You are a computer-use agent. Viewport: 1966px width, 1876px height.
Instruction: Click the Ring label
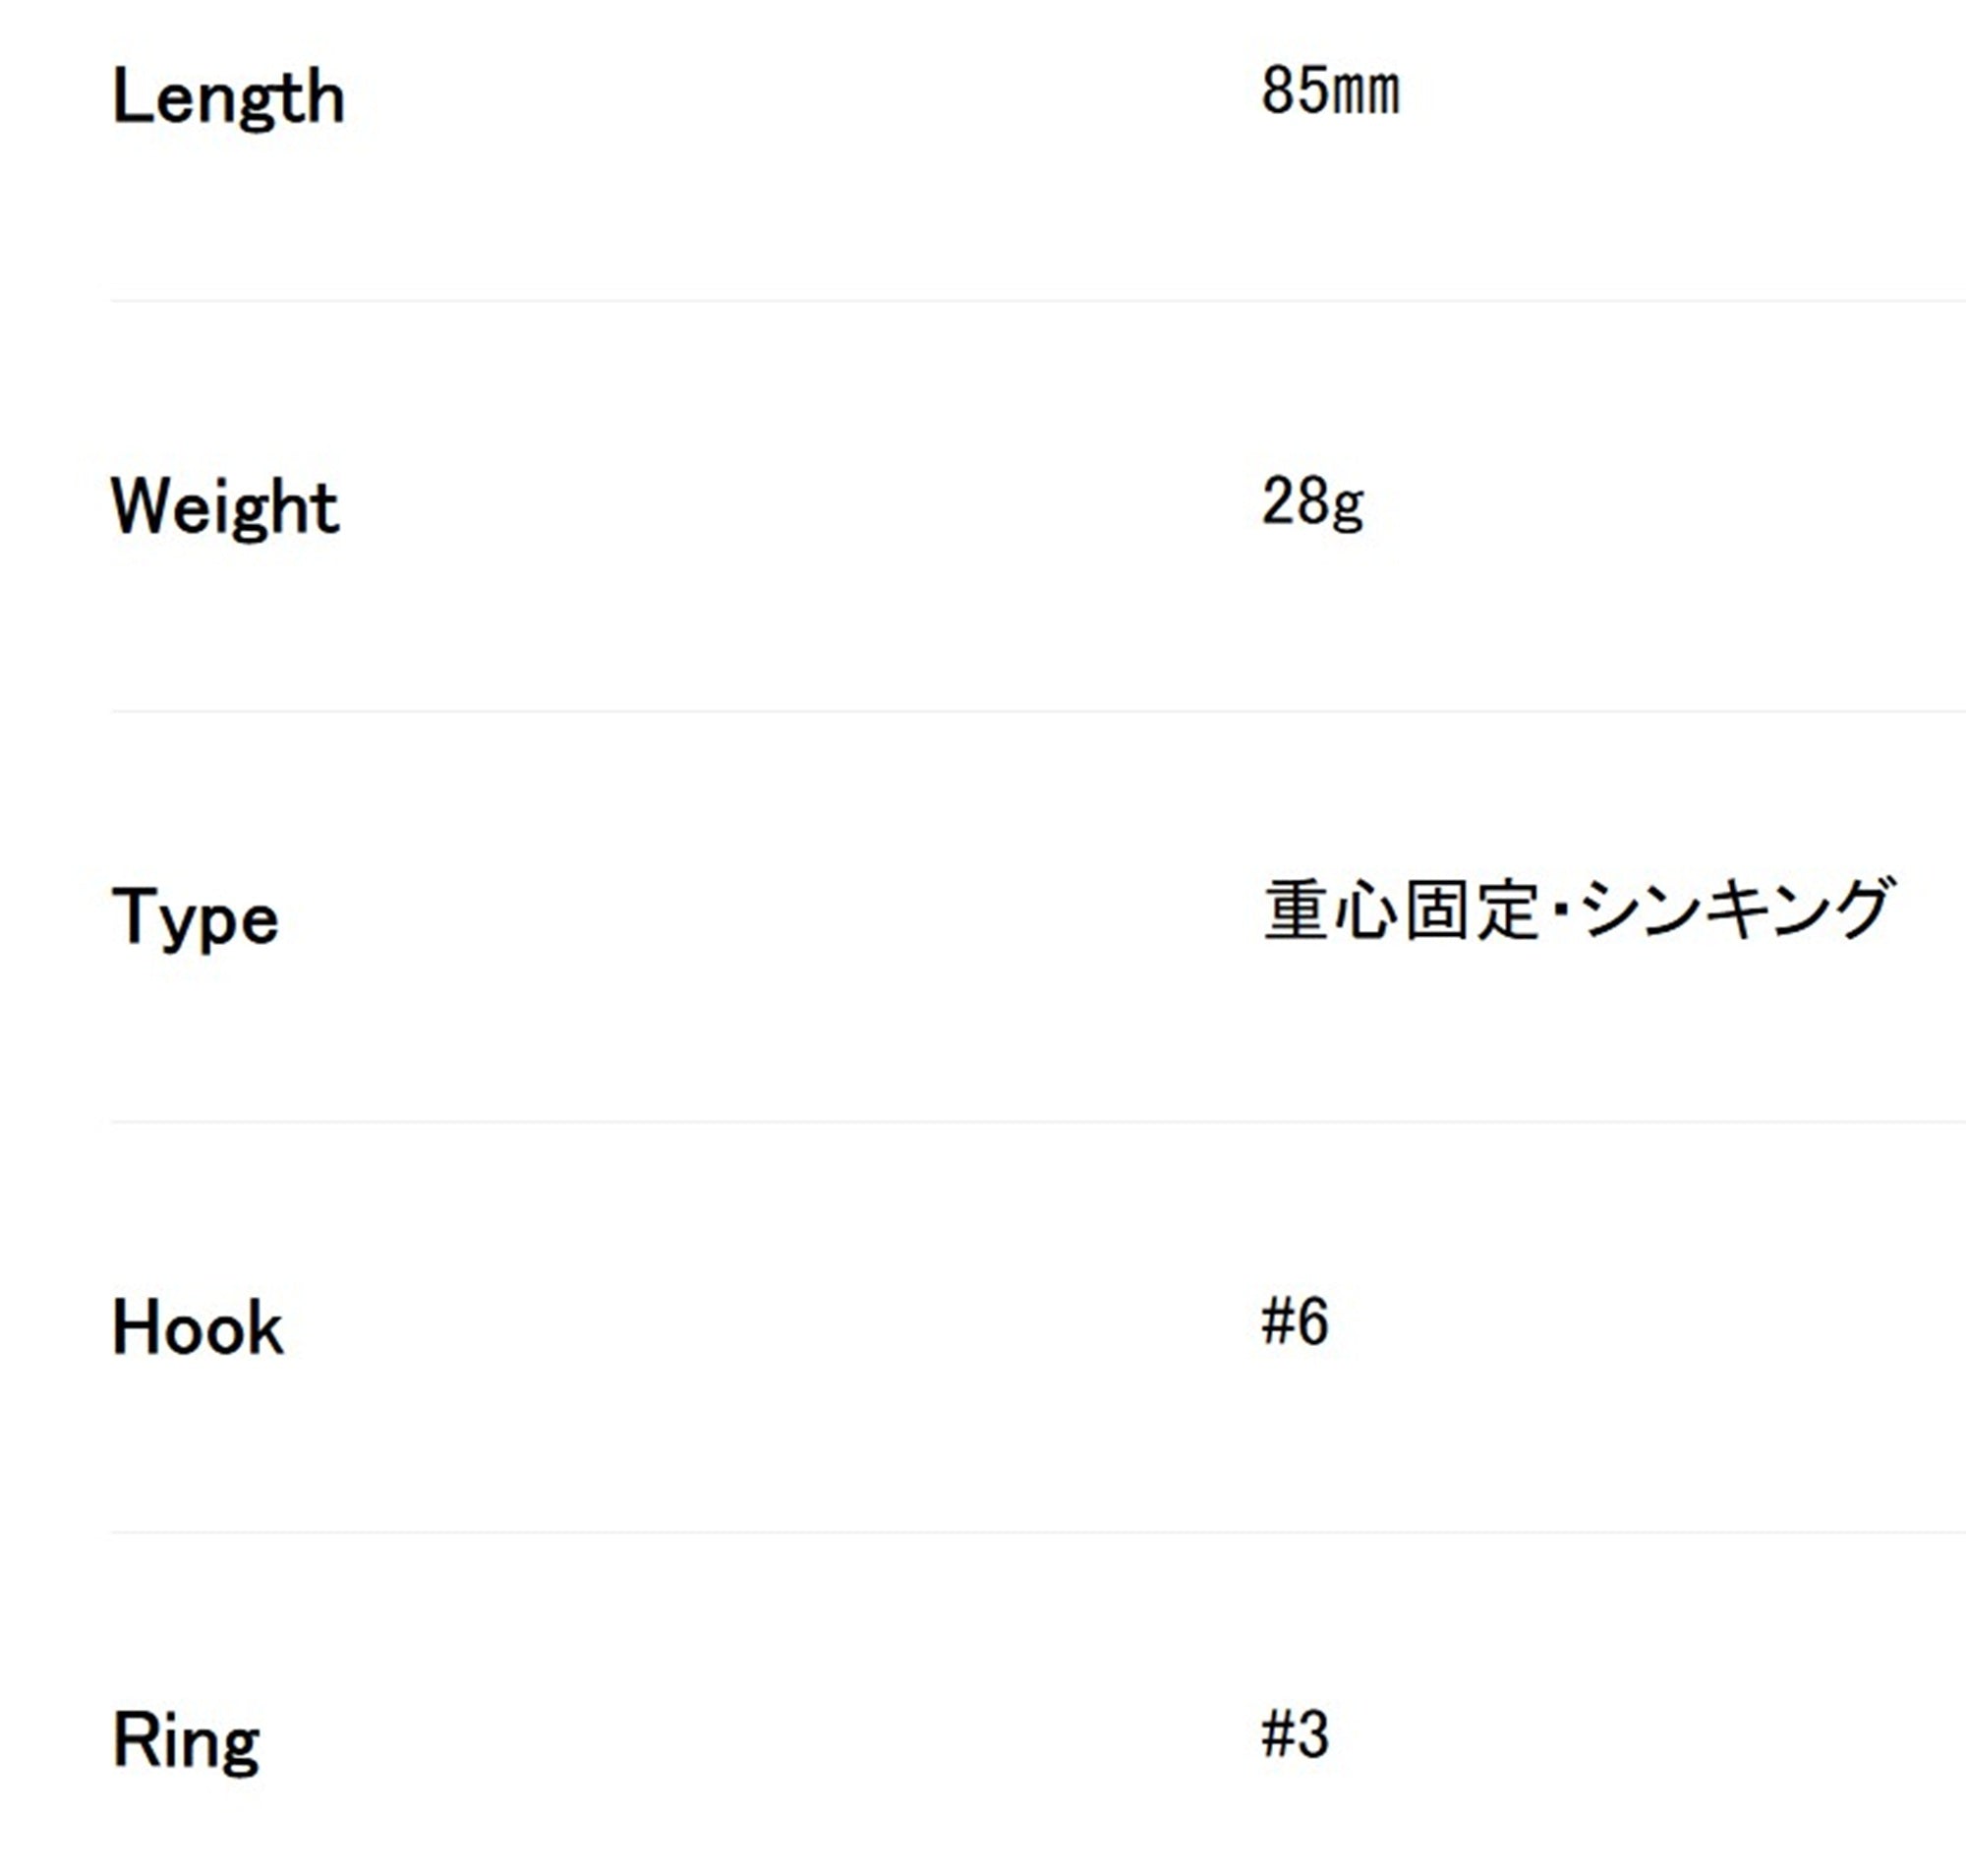pos(186,1742)
